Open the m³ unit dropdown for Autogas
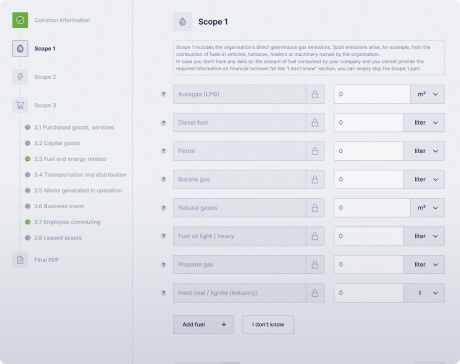Image resolution: width=460 pixels, height=364 pixels. (427, 94)
